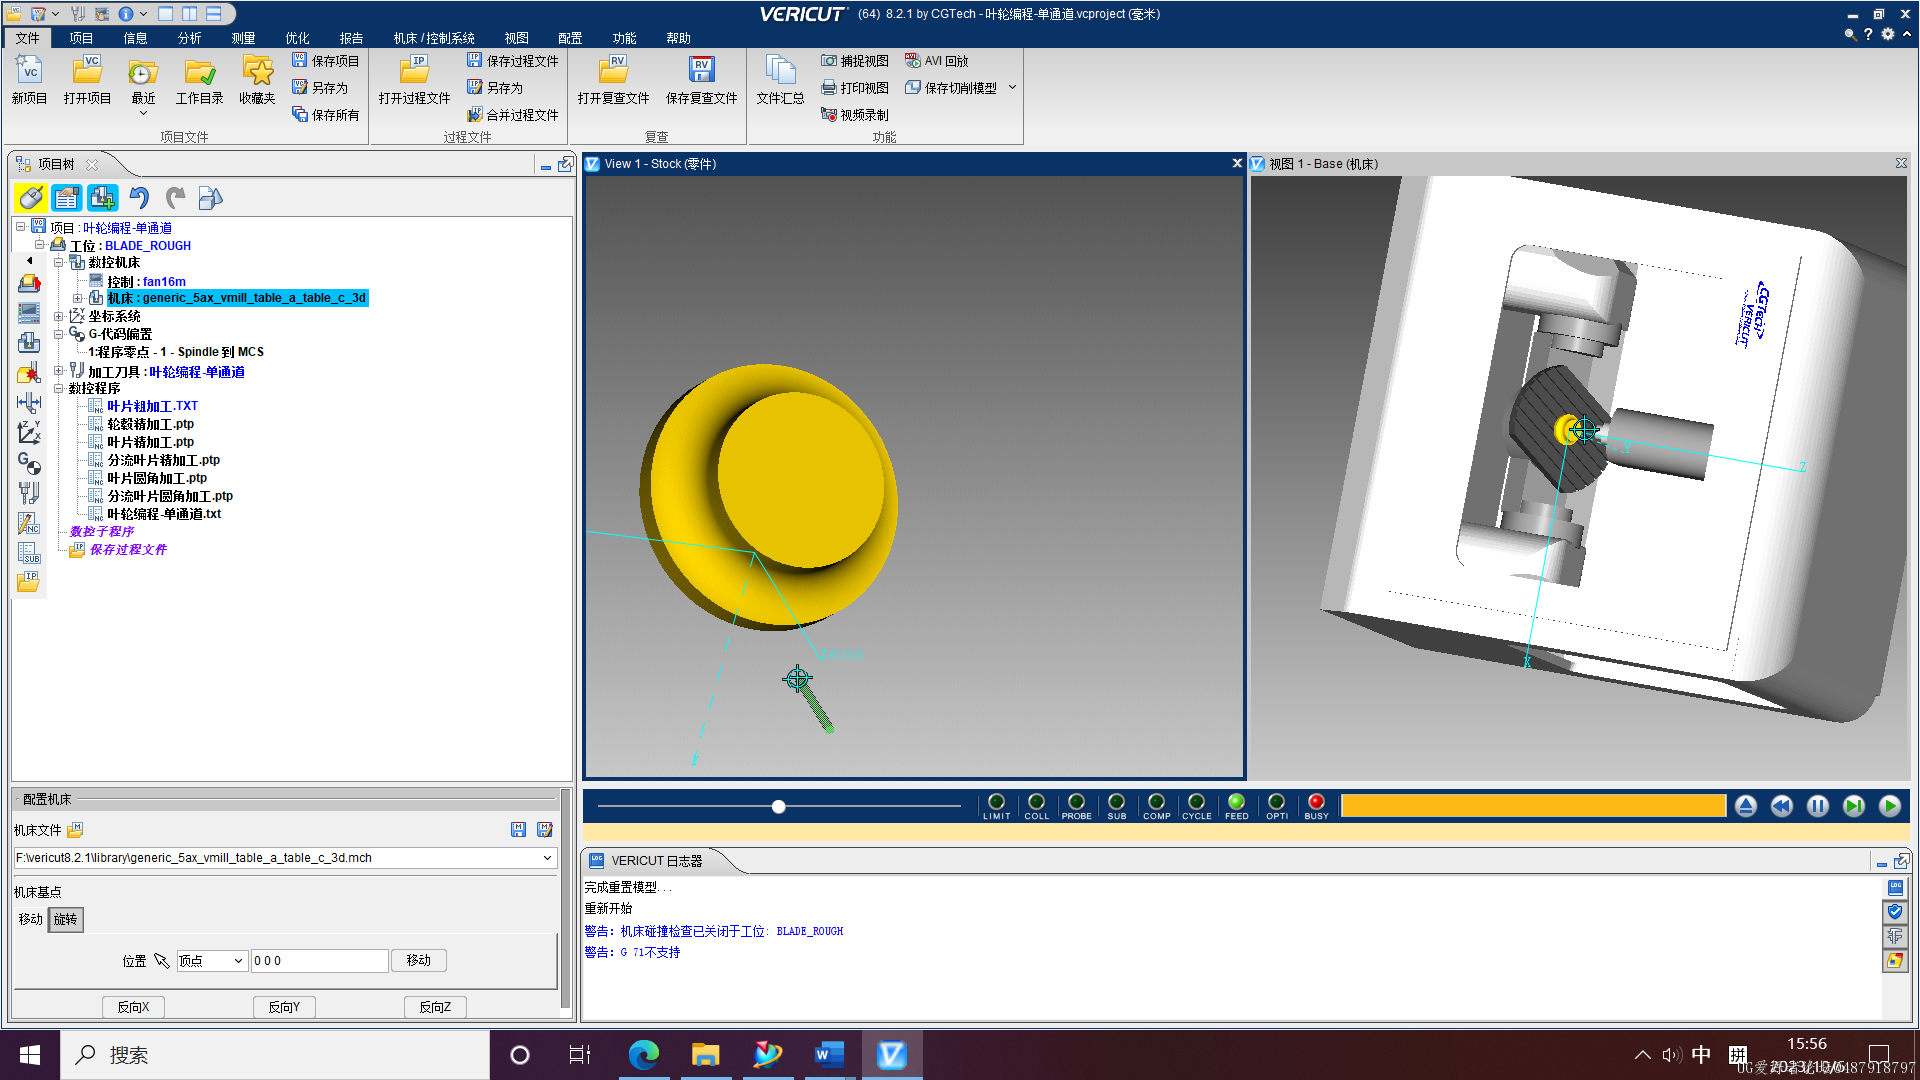The image size is (1920, 1080).
Task: Click 打印视图 print view icon
Action: pos(828,87)
